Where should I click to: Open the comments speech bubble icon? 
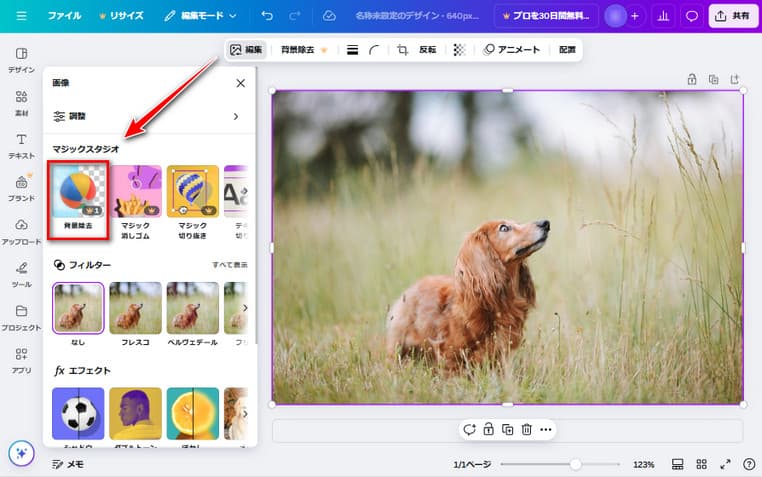click(x=692, y=16)
